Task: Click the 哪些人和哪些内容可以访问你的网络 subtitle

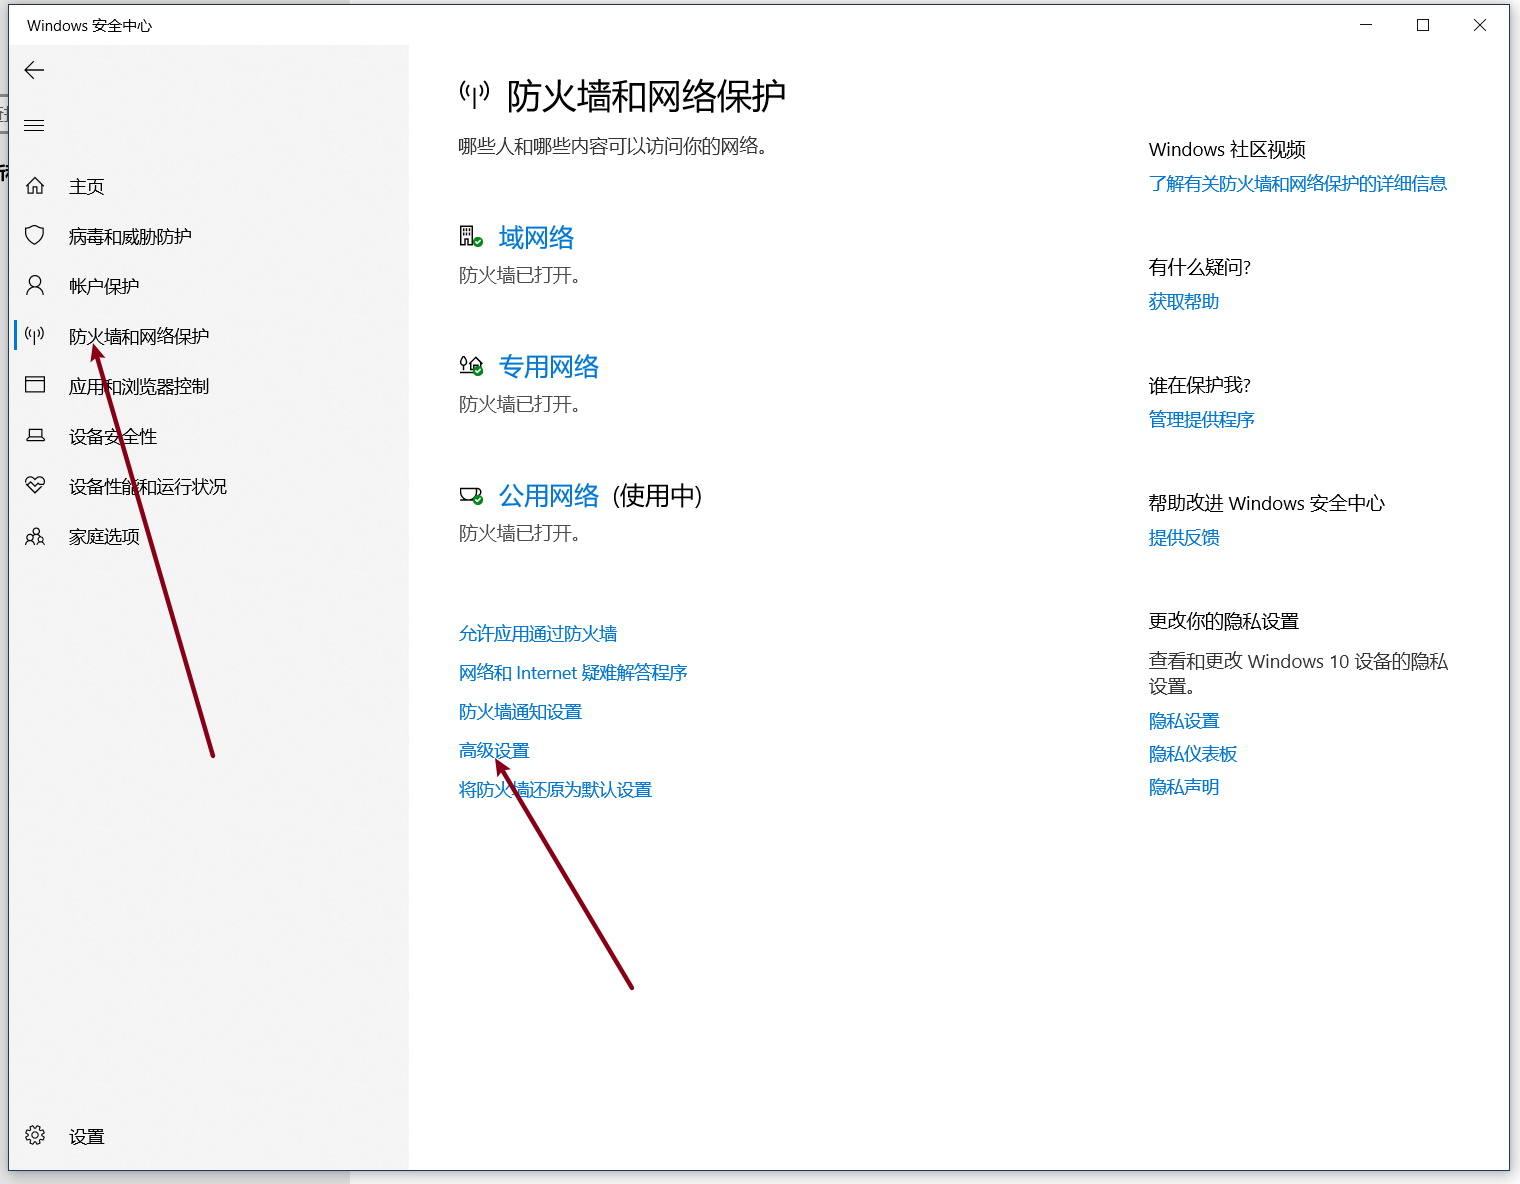Action: pos(613,147)
